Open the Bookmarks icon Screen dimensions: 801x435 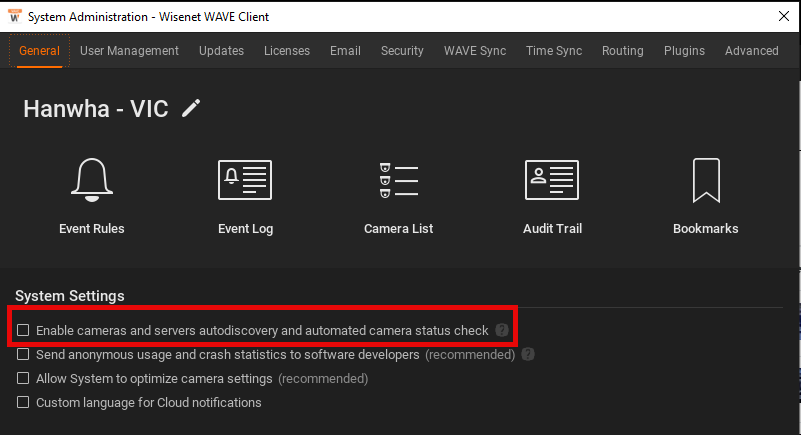click(706, 180)
